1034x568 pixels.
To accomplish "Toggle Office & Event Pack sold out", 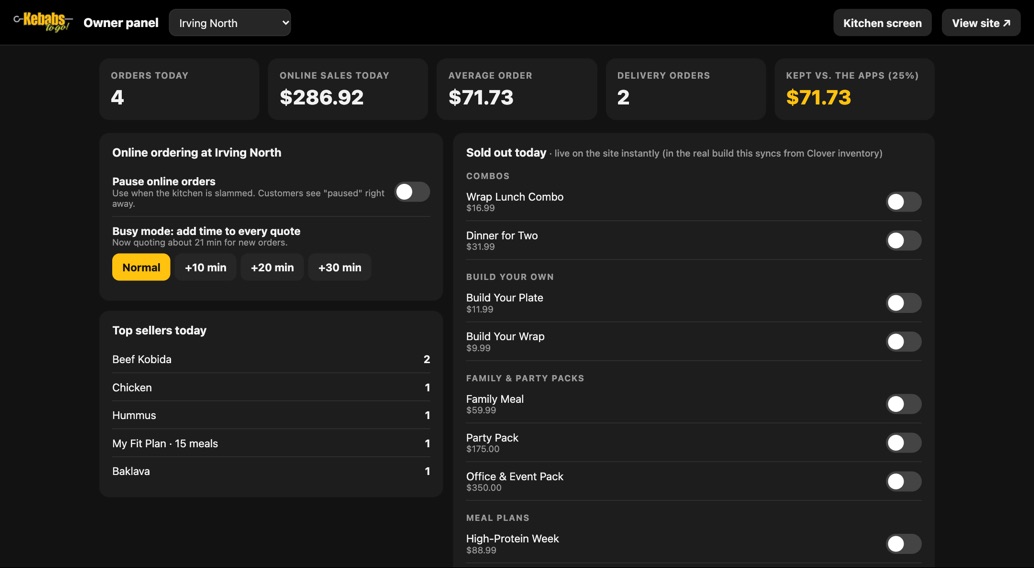I will (x=903, y=482).
